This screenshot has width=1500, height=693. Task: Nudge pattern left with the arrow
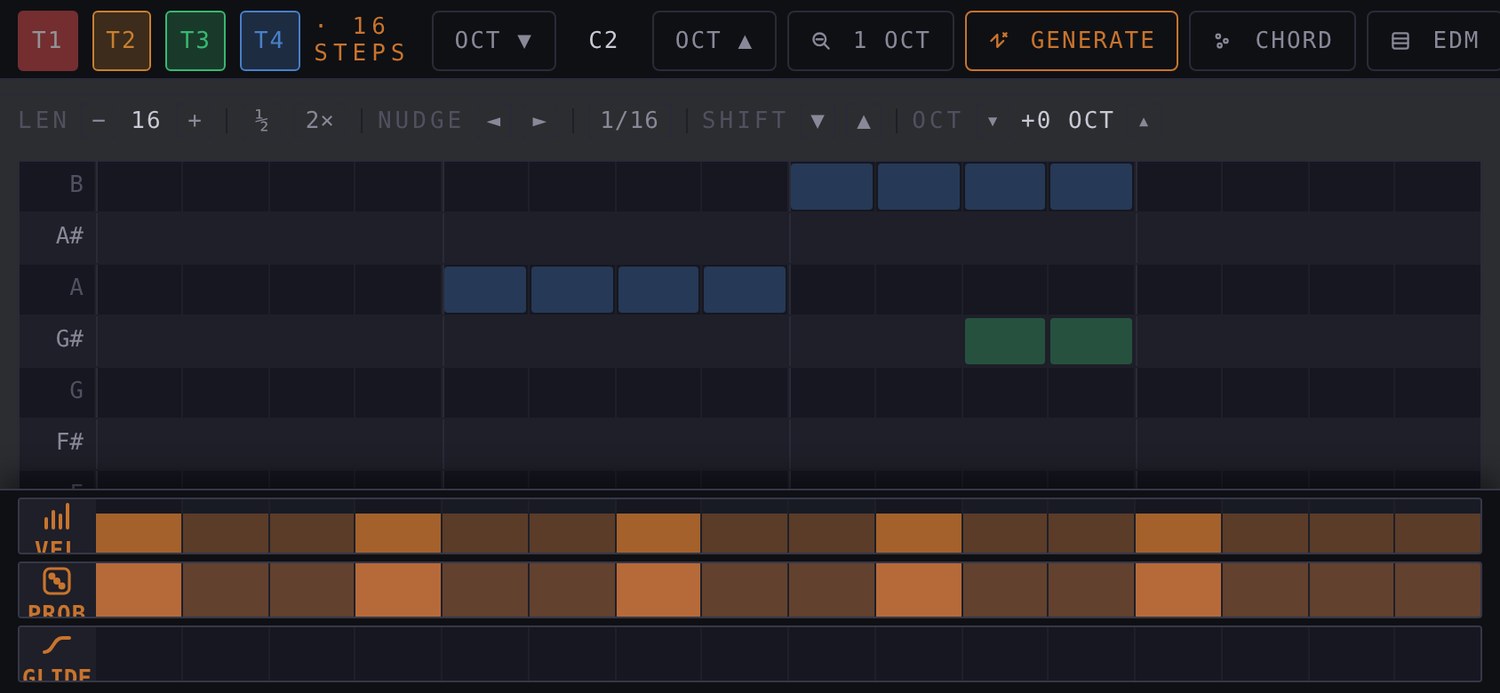494,121
